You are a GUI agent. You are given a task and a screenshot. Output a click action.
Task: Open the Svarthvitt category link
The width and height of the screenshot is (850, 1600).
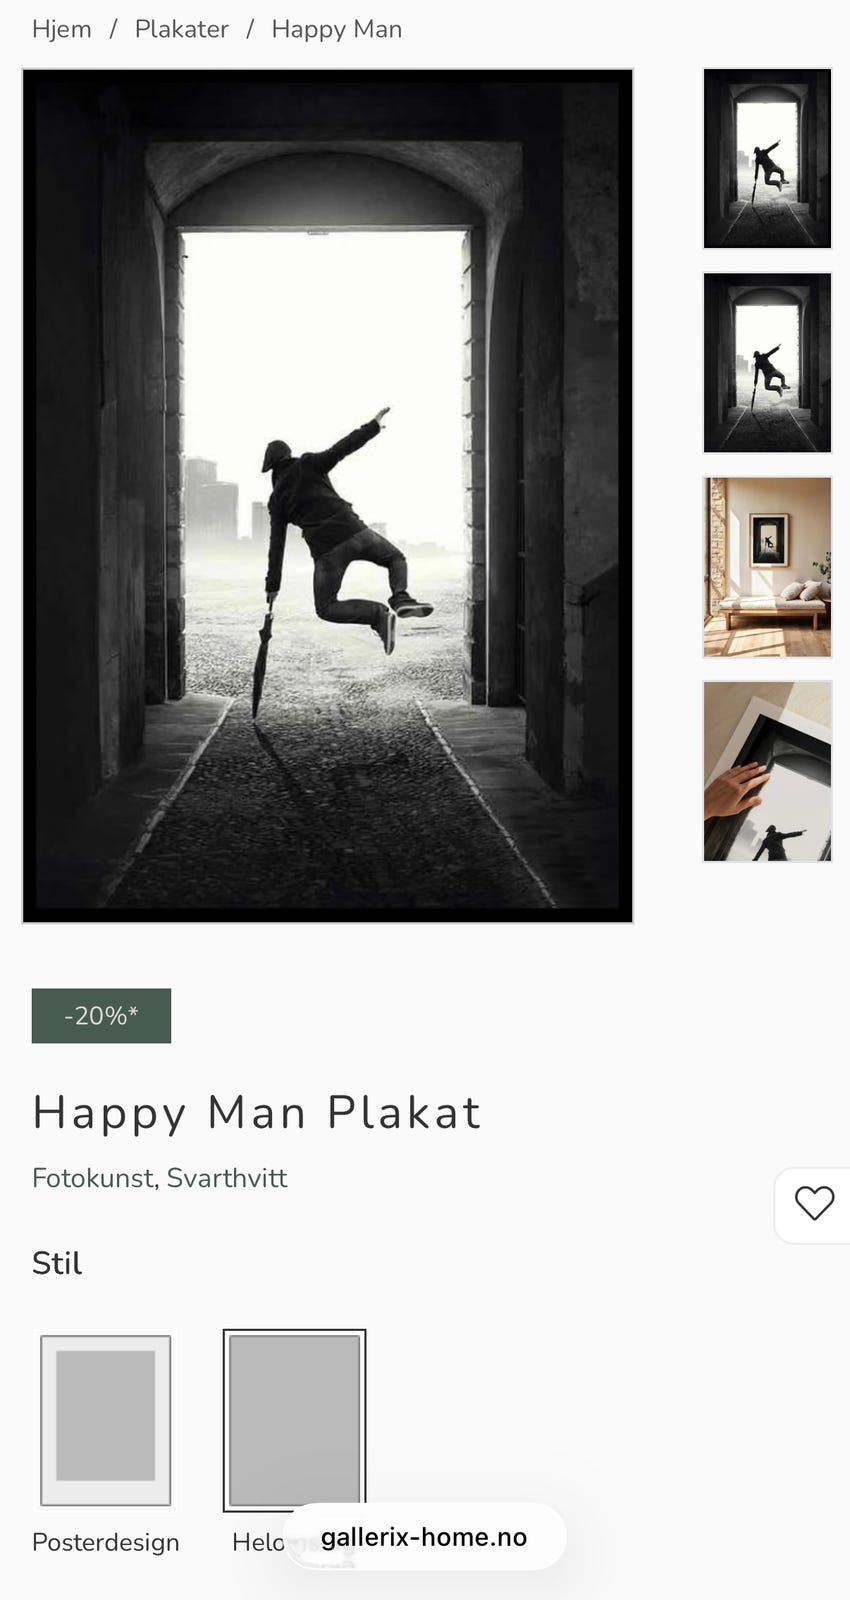[x=227, y=1178]
